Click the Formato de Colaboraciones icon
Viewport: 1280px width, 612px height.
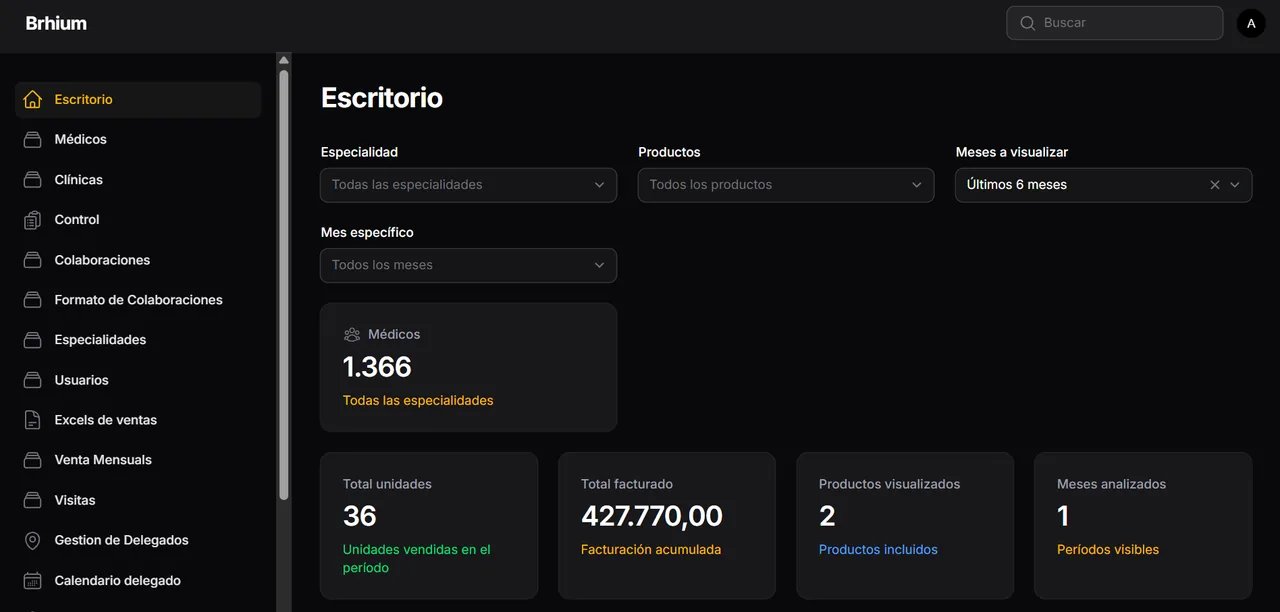point(33,300)
